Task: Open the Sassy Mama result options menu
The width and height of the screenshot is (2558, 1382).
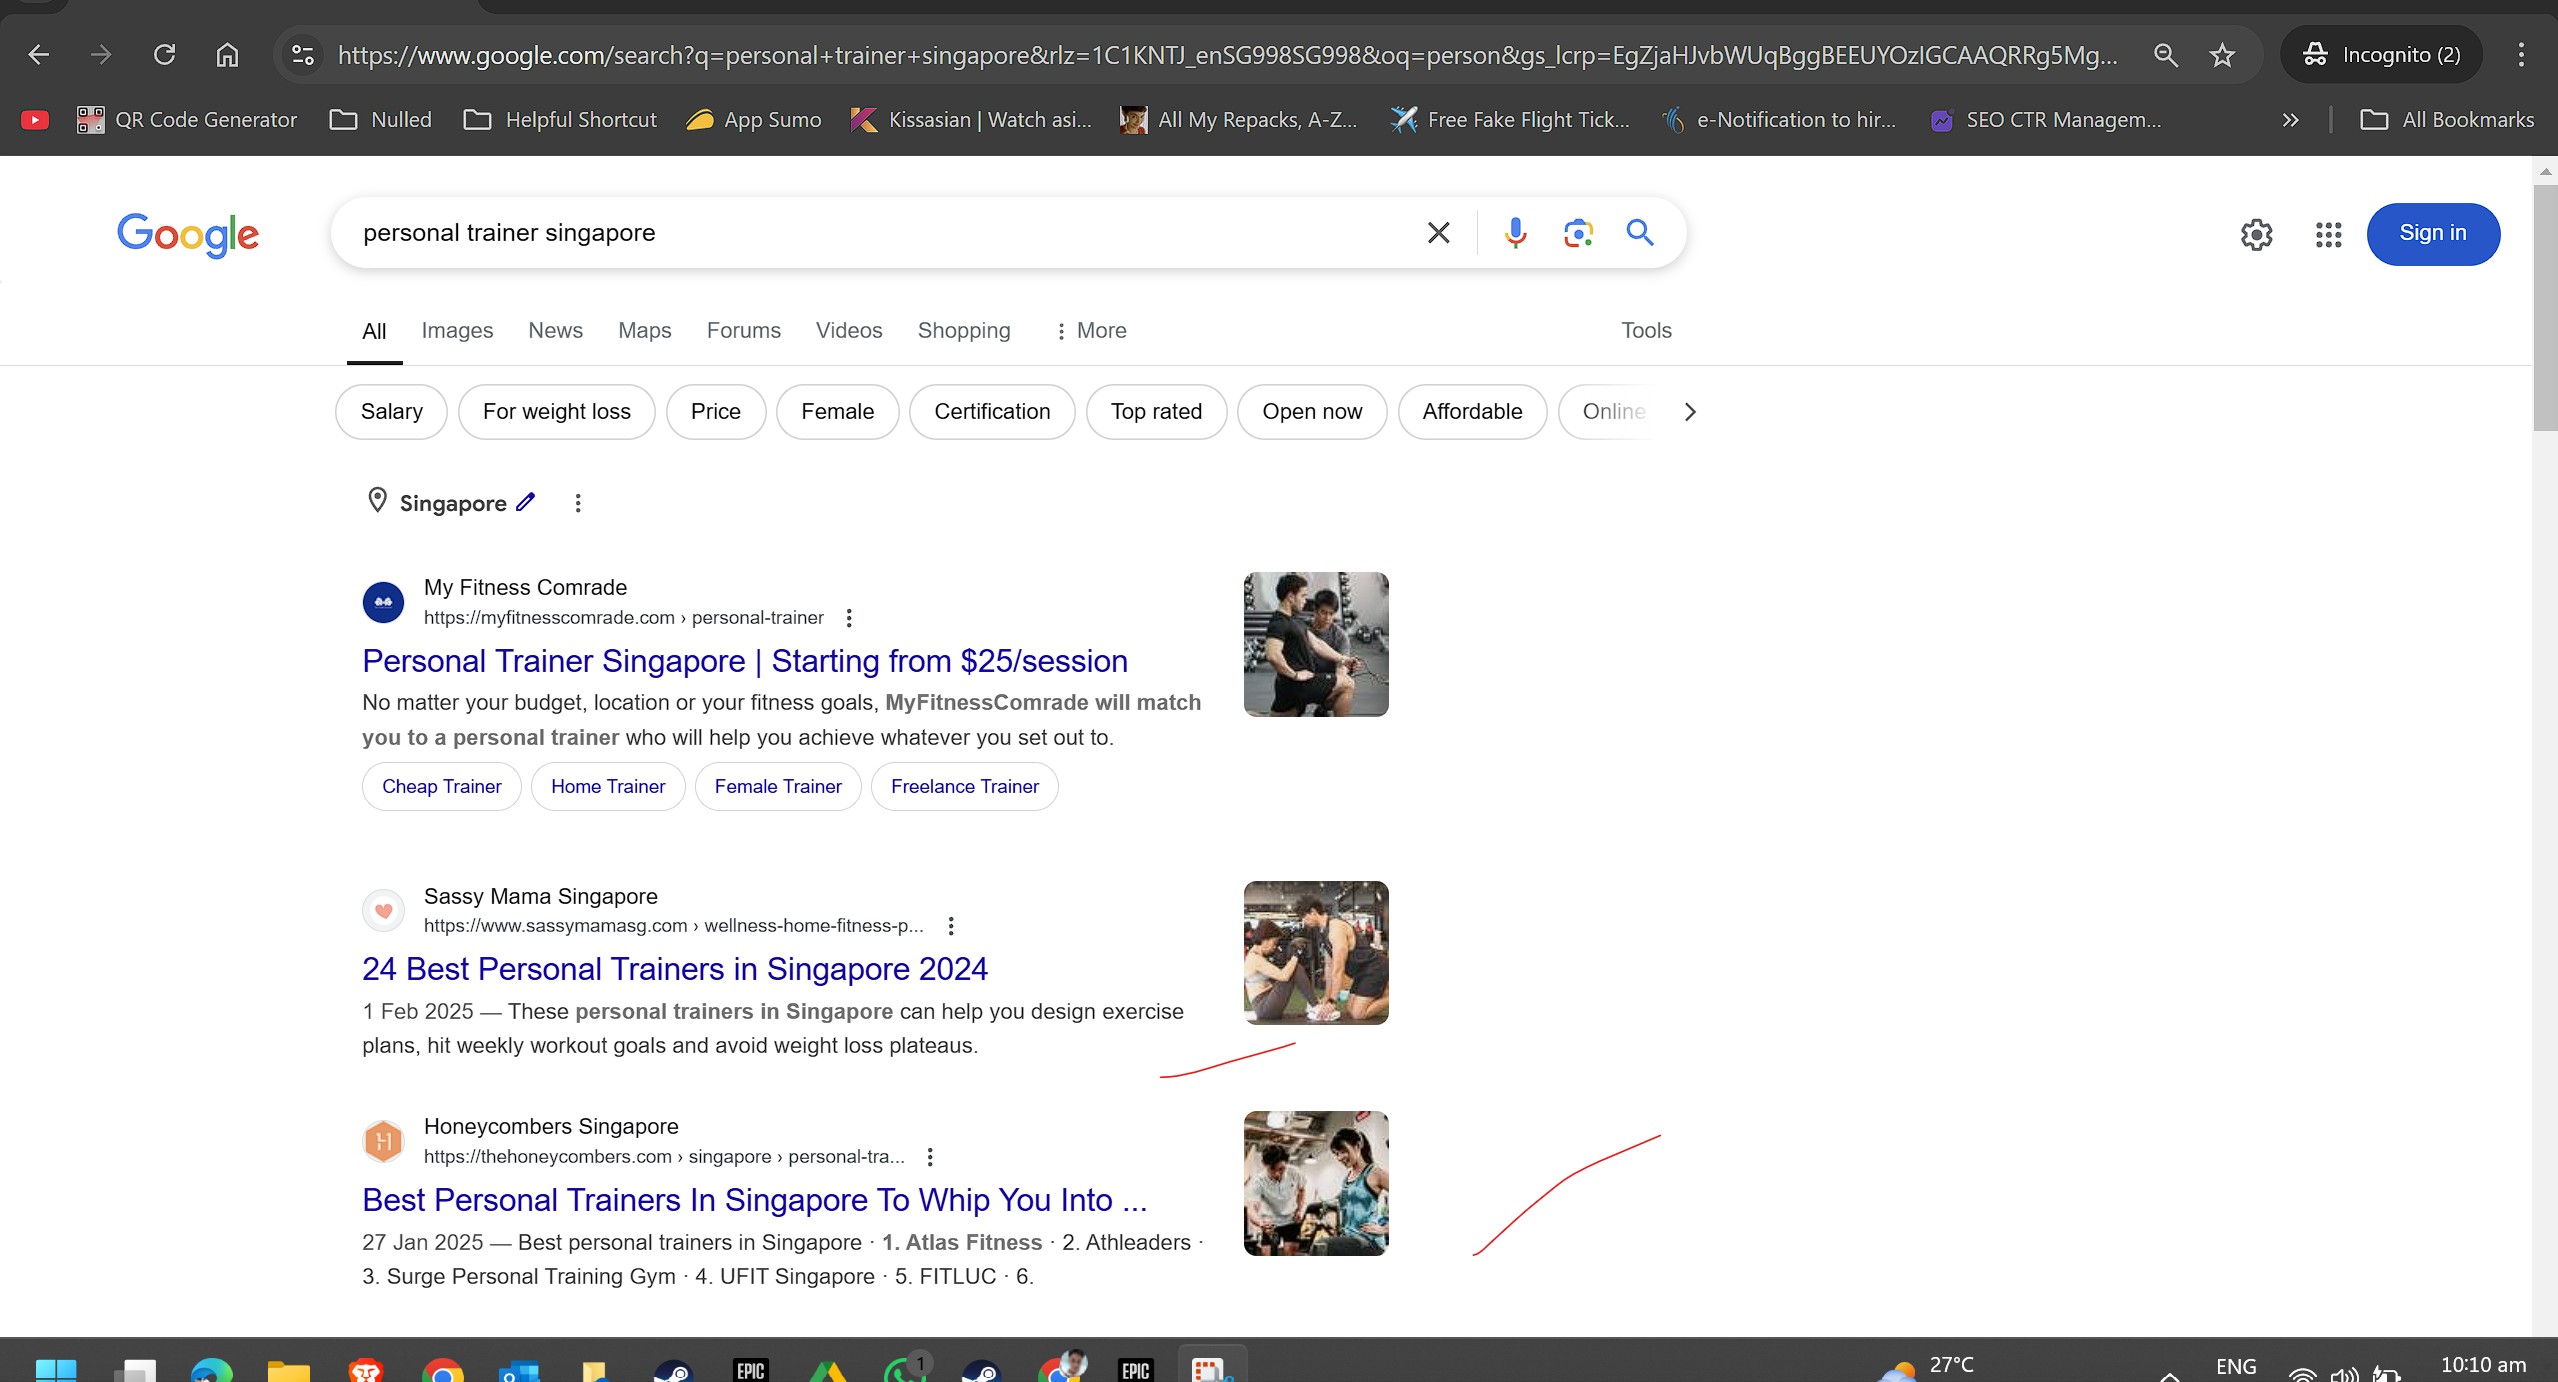Action: point(951,926)
